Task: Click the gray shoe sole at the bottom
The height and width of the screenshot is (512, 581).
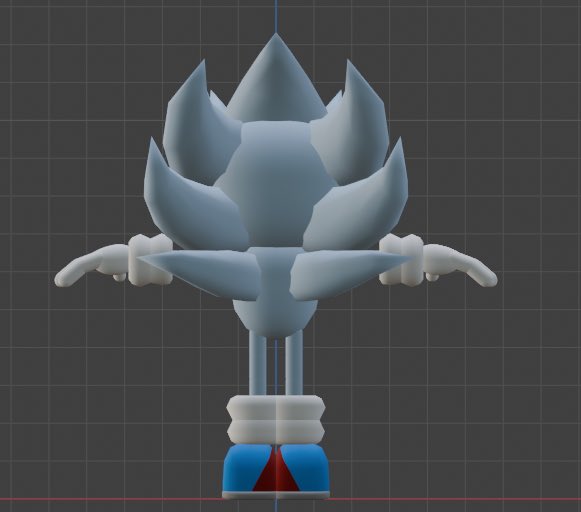Action: [276, 495]
